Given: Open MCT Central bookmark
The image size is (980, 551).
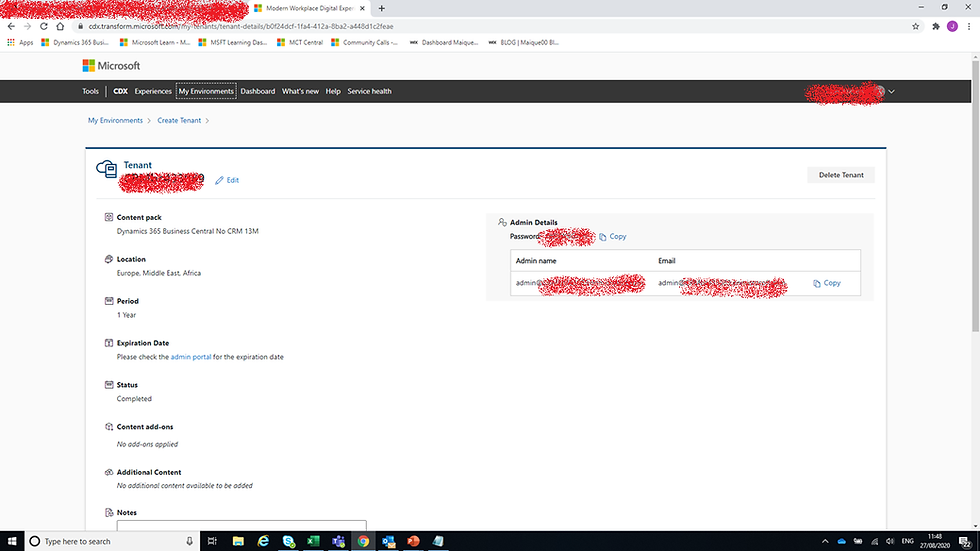Looking at the screenshot, I should coord(300,42).
